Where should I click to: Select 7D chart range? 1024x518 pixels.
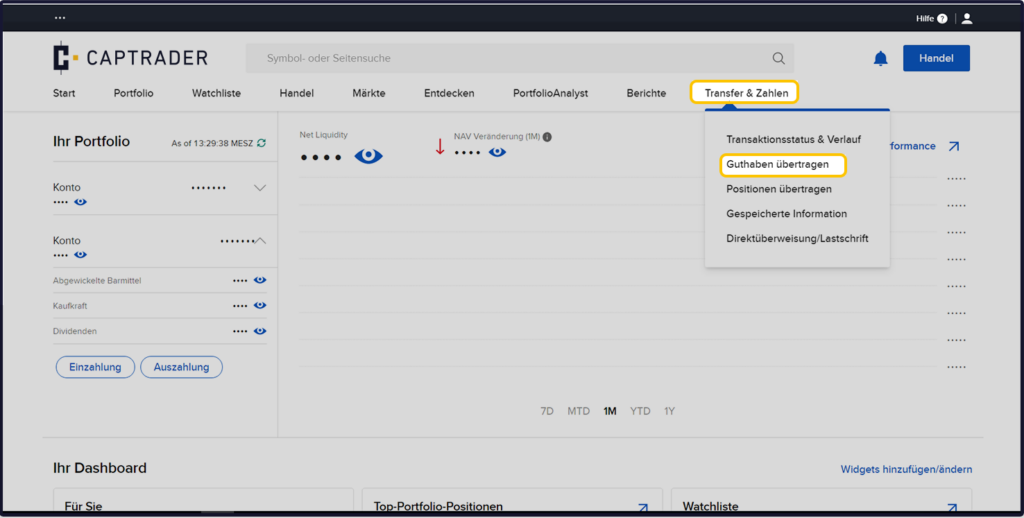547,412
